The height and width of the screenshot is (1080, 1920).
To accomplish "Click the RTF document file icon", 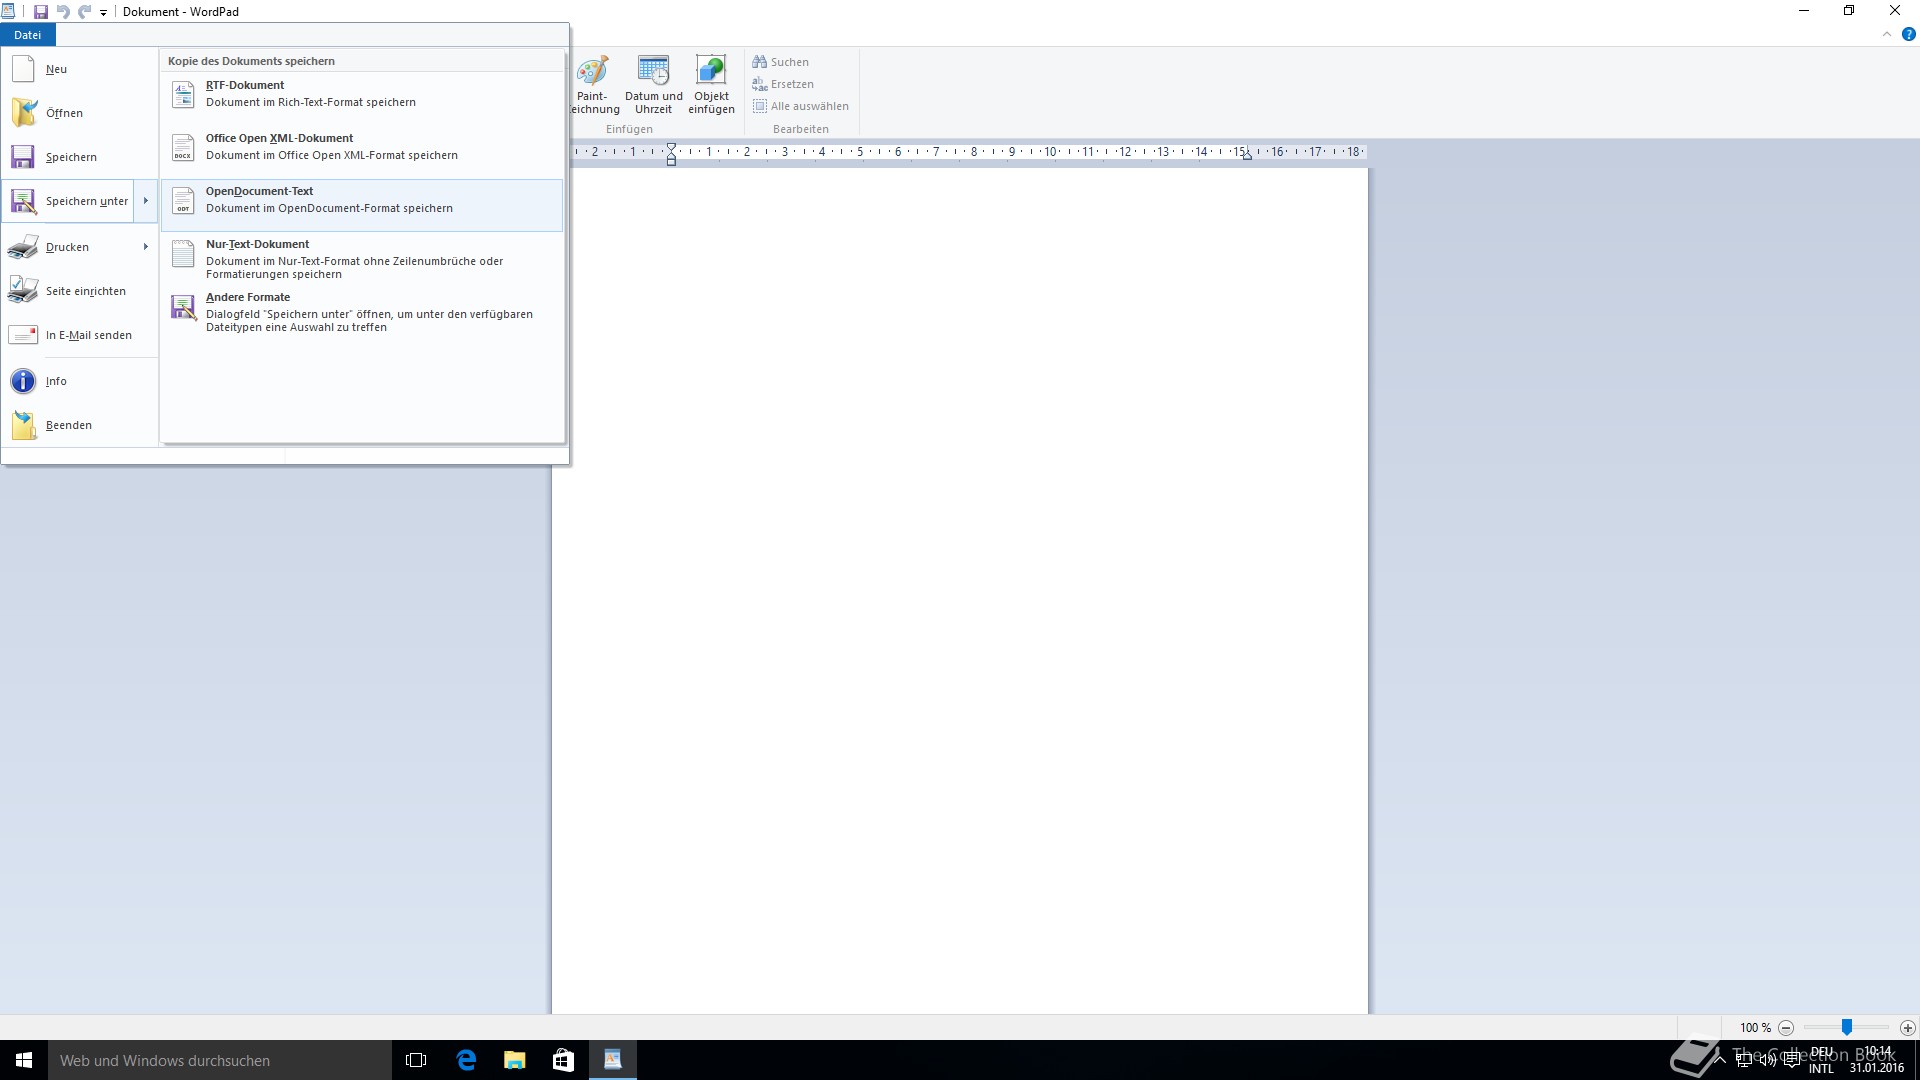I will tap(183, 94).
